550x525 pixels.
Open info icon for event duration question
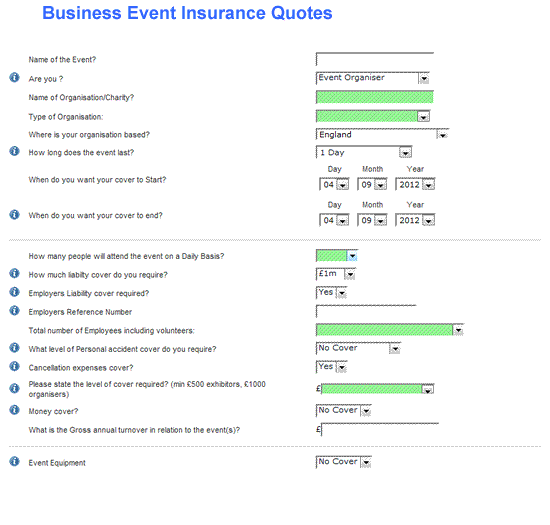click(14, 151)
